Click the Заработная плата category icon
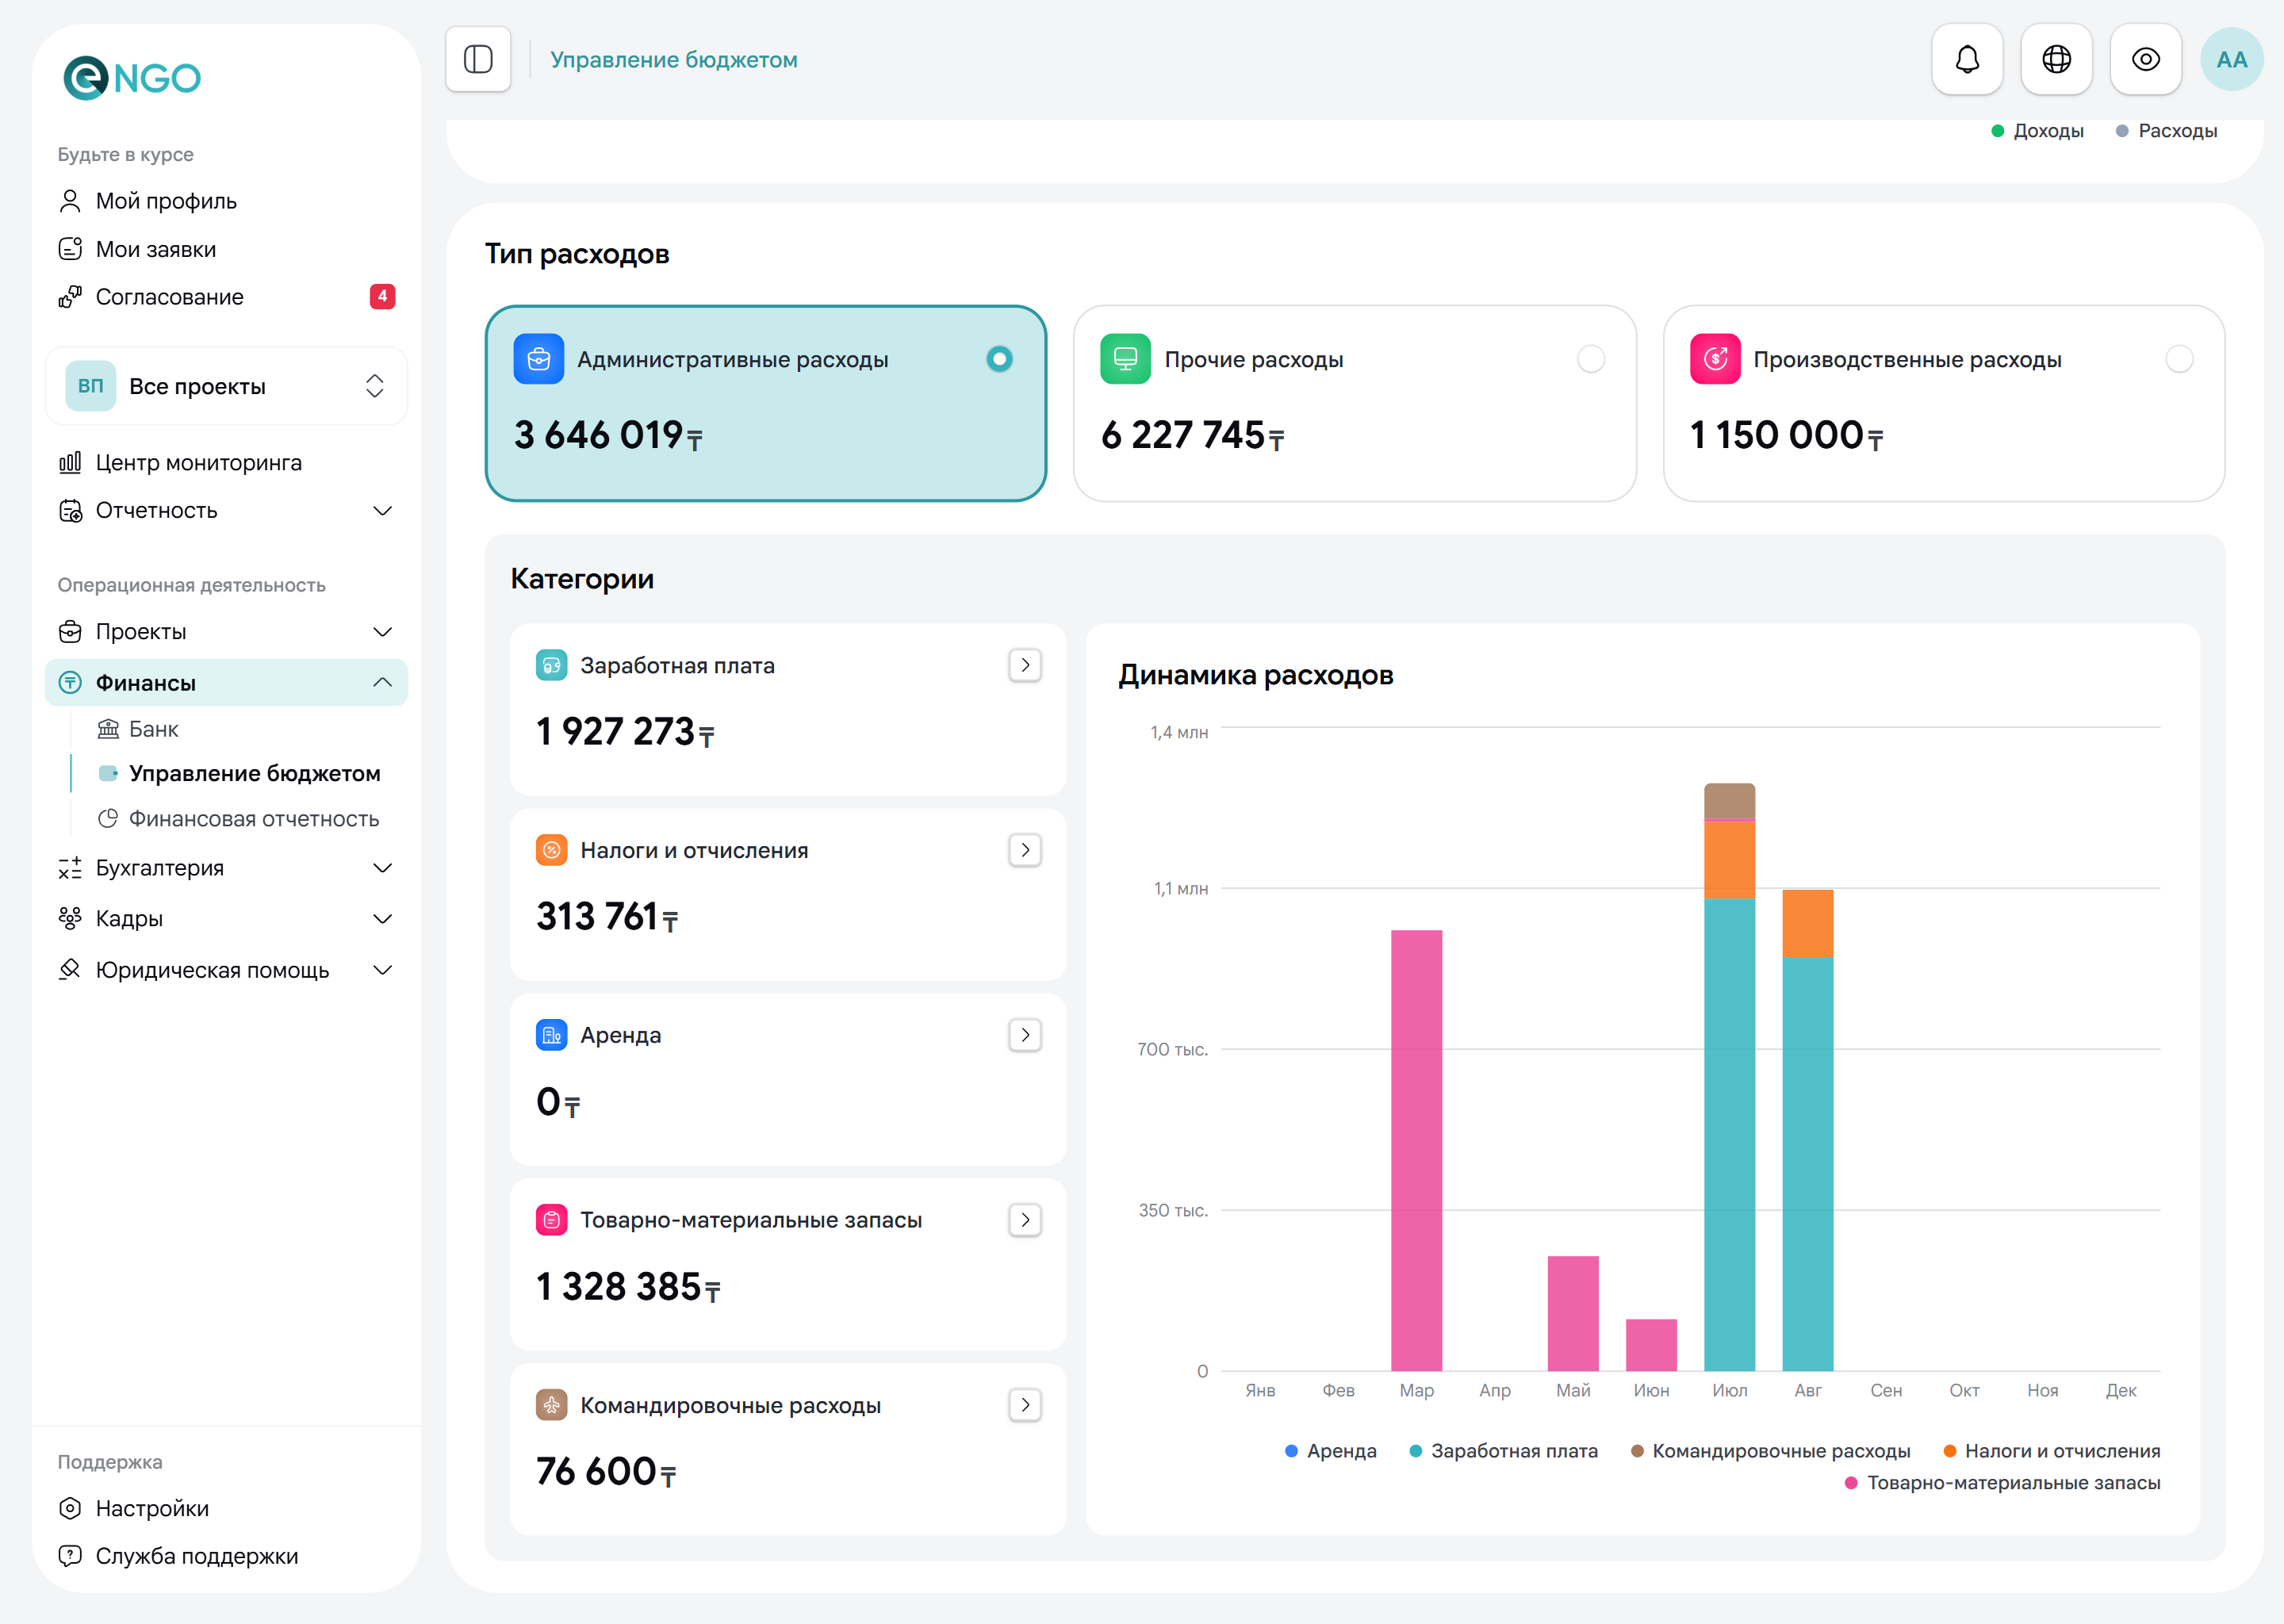The height and width of the screenshot is (1624, 2284). pos(551,665)
